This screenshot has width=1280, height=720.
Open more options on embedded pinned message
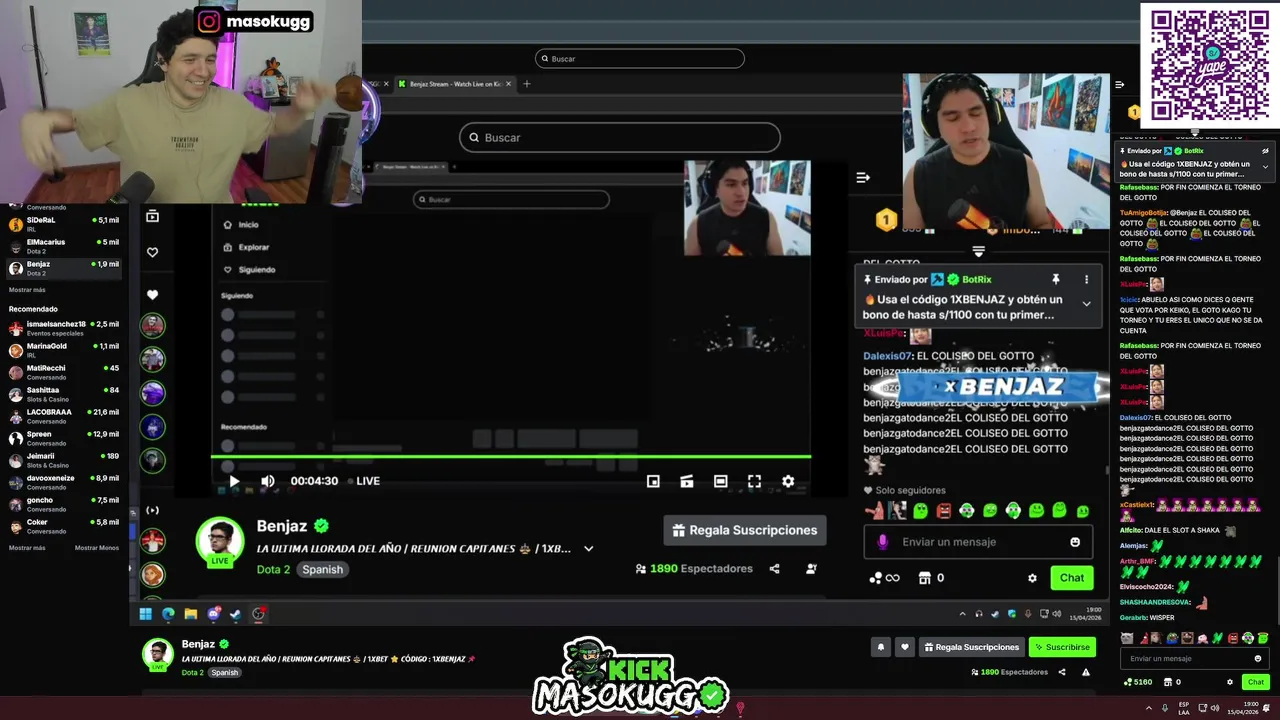[x=1086, y=279]
